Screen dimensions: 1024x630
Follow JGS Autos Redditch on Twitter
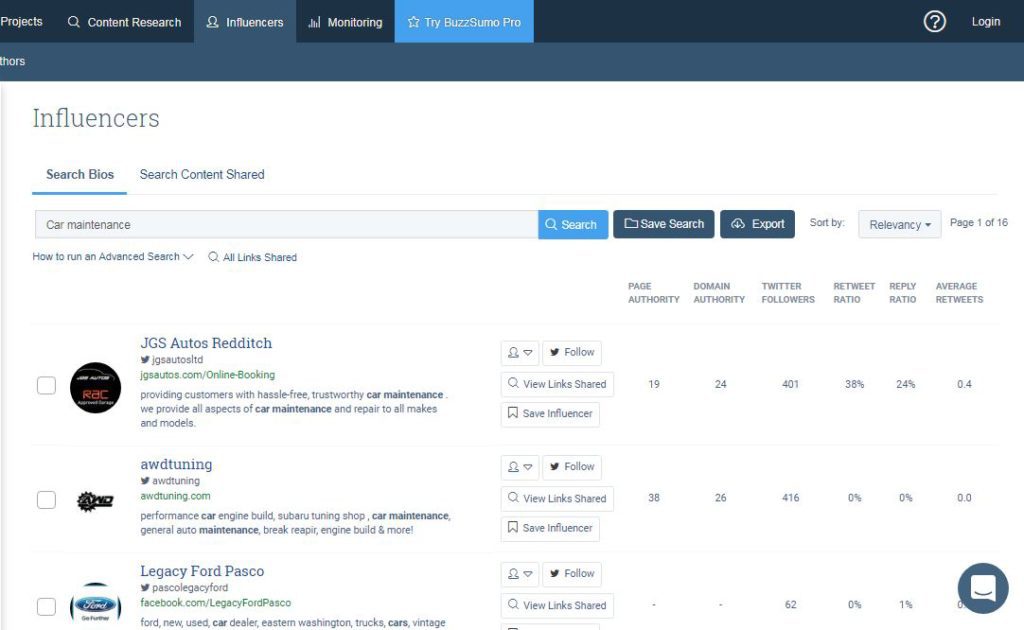[571, 353]
